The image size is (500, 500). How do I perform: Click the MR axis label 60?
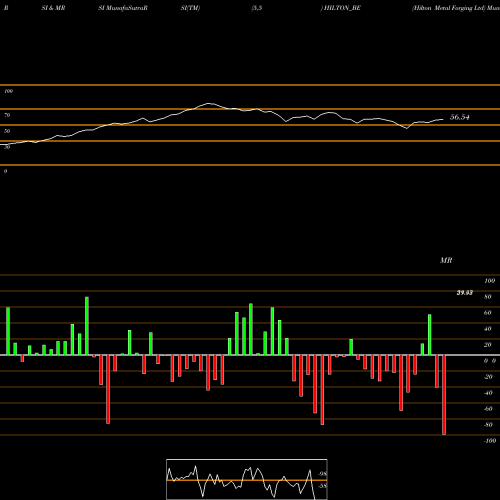pos(487,313)
